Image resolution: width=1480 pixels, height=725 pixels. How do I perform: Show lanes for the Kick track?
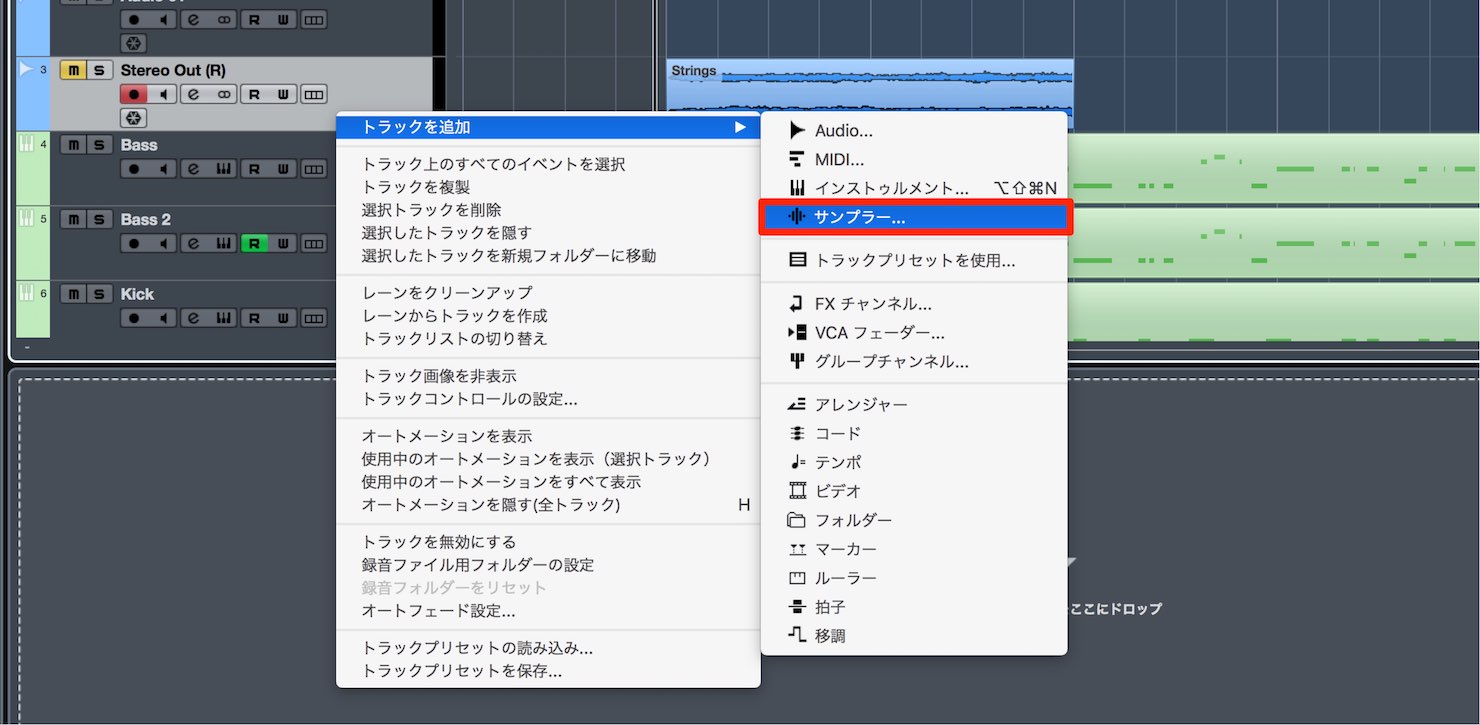pyautogui.click(x=314, y=318)
